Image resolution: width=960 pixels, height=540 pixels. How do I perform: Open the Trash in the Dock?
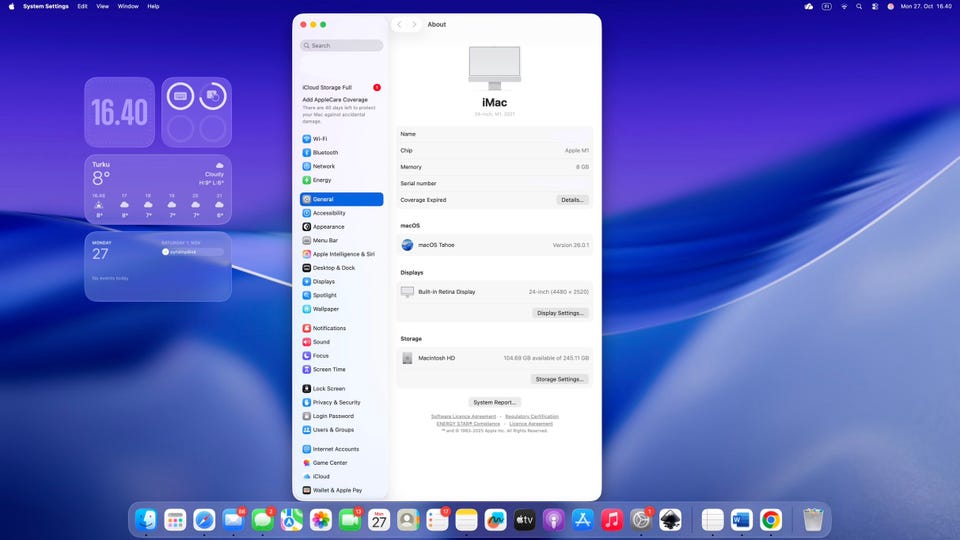[x=813, y=519]
